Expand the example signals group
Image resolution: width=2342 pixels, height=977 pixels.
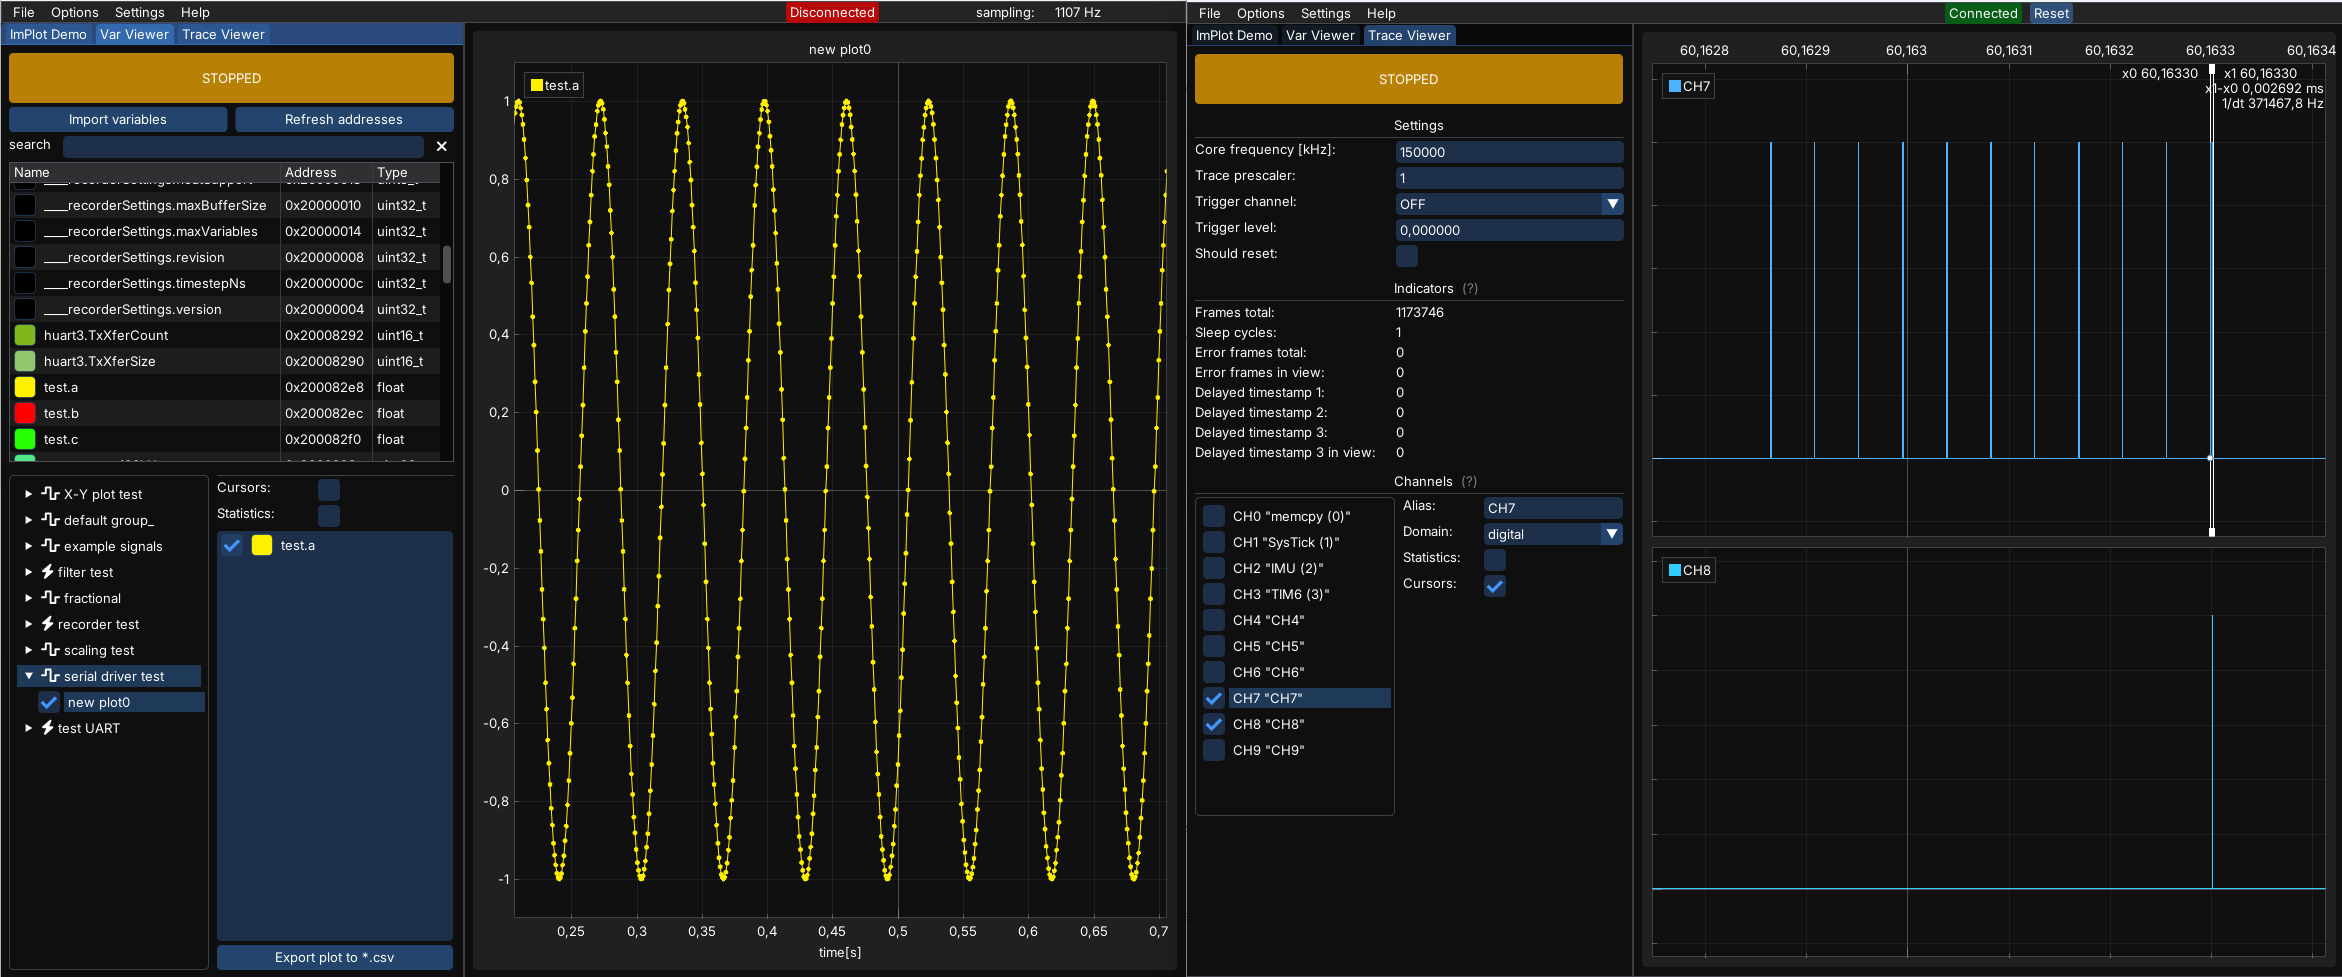[29, 546]
